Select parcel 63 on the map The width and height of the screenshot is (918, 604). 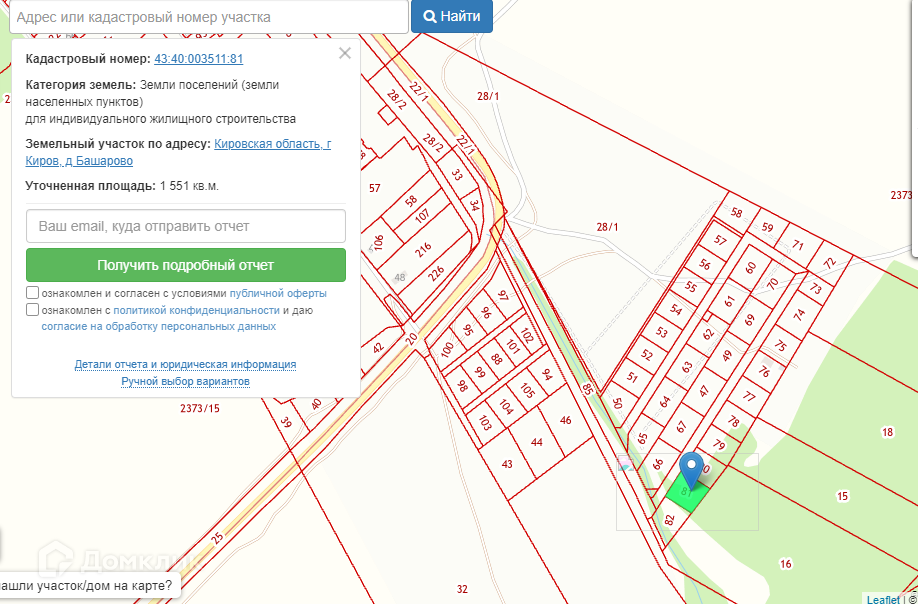click(687, 367)
